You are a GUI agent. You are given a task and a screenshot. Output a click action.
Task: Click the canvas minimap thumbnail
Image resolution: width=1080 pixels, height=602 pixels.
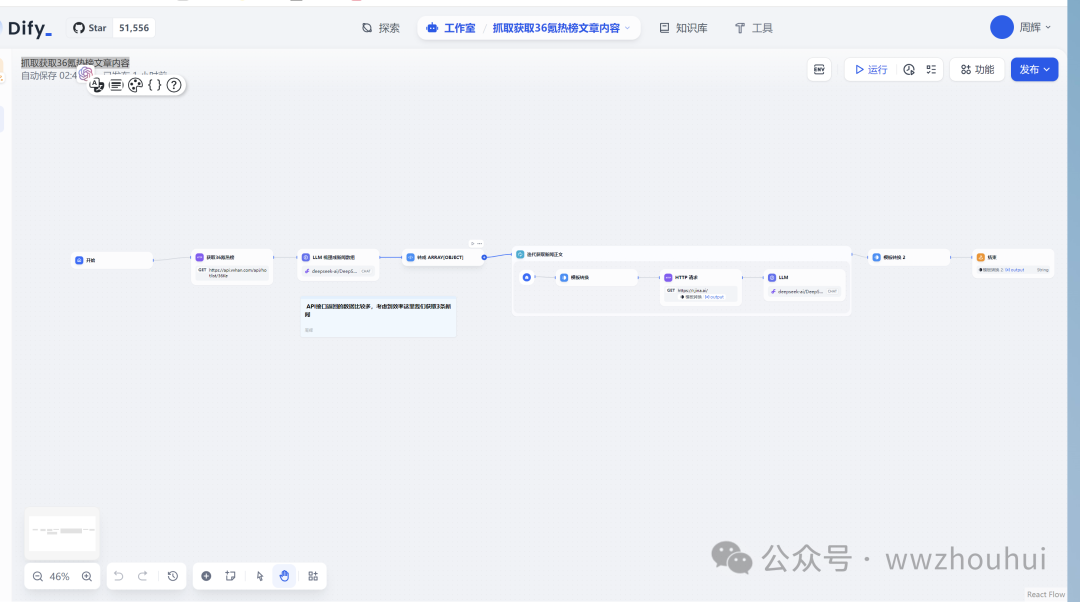(x=62, y=533)
